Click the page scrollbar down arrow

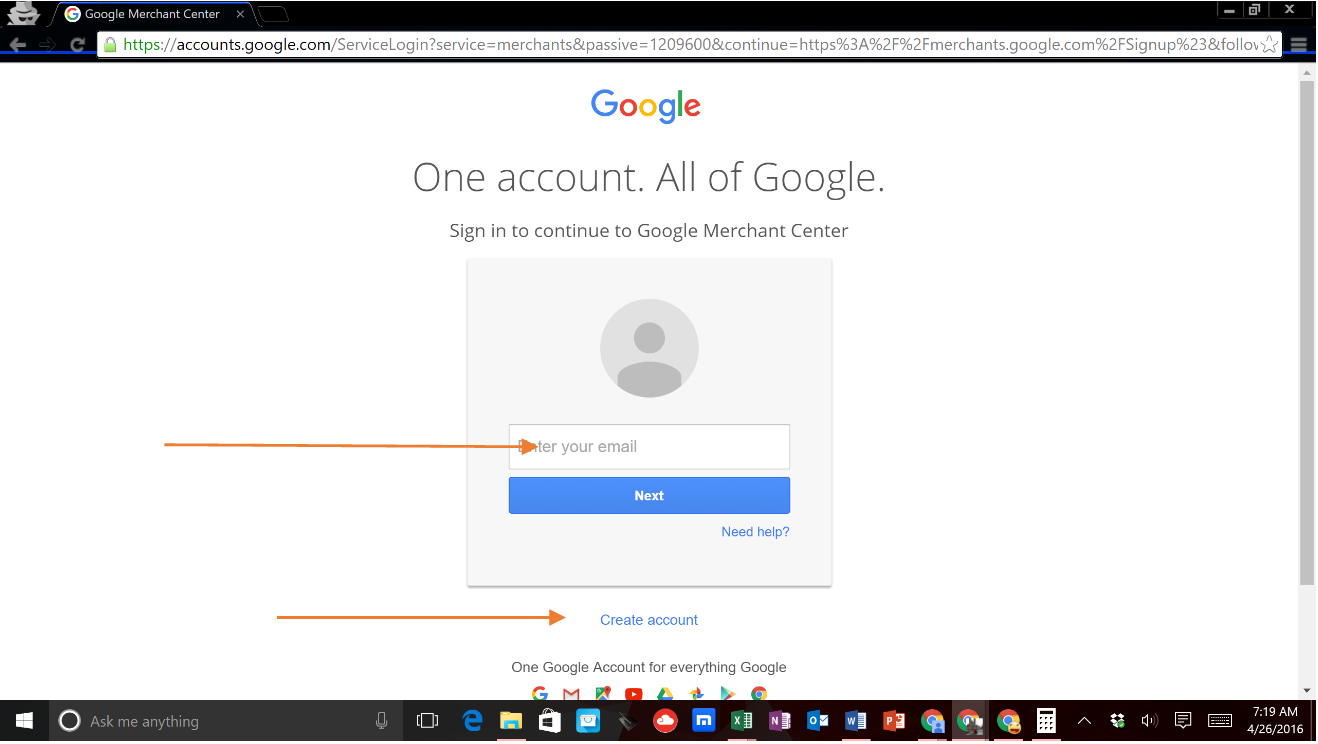1307,691
